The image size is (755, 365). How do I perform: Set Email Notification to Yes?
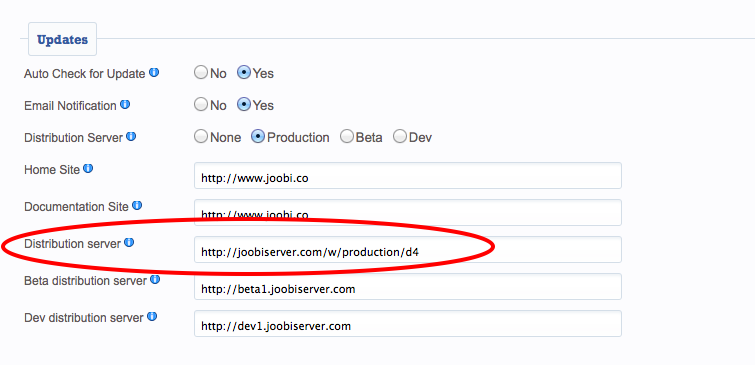[244, 104]
